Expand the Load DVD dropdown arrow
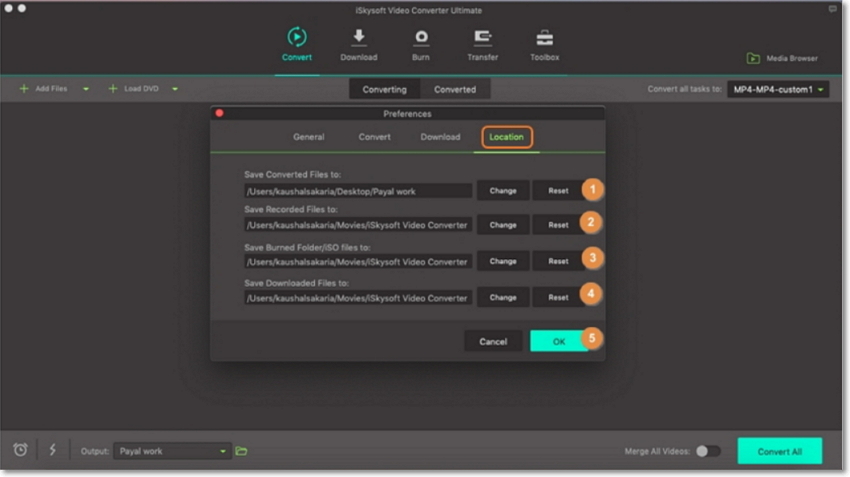The image size is (850, 477). (175, 89)
